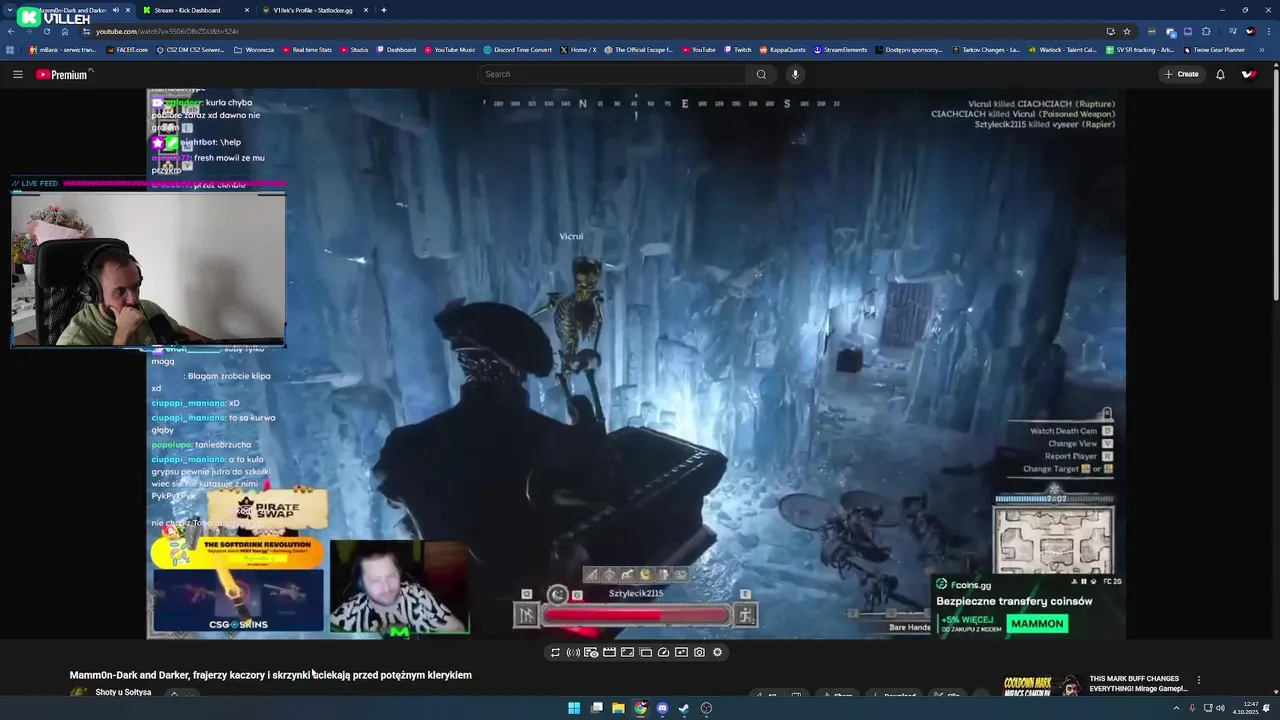Click the resize player icon under the video
Viewport: 1280px width, 720px height.
(x=627, y=652)
